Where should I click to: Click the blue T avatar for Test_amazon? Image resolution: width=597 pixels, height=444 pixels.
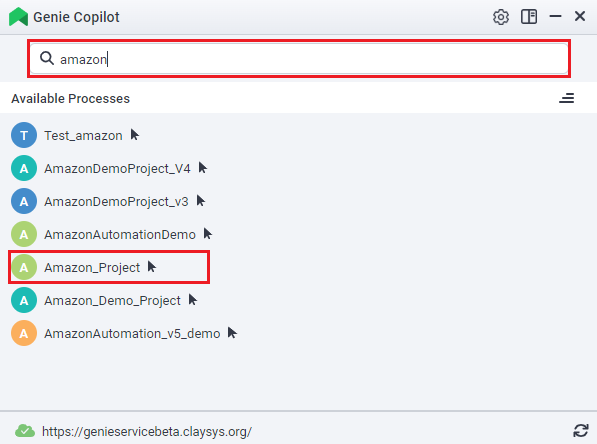pos(24,135)
